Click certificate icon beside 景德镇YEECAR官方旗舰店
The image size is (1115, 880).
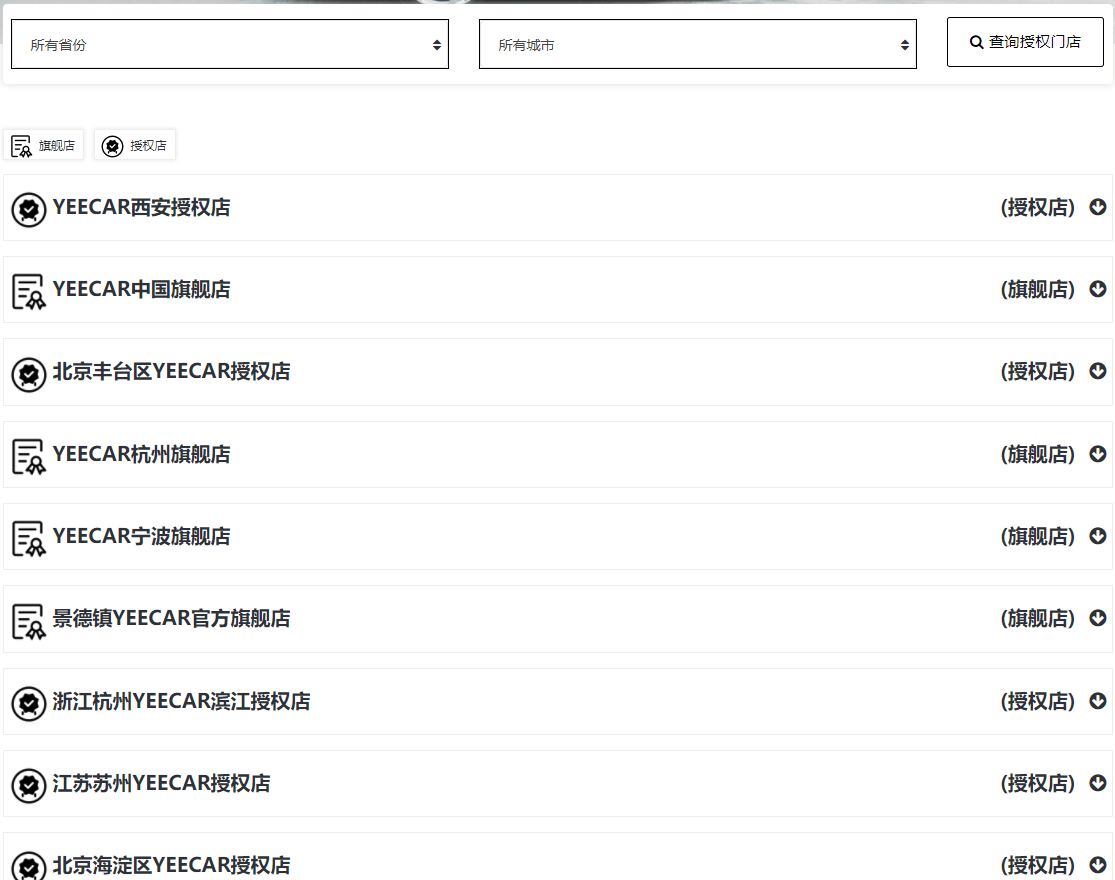click(29, 621)
